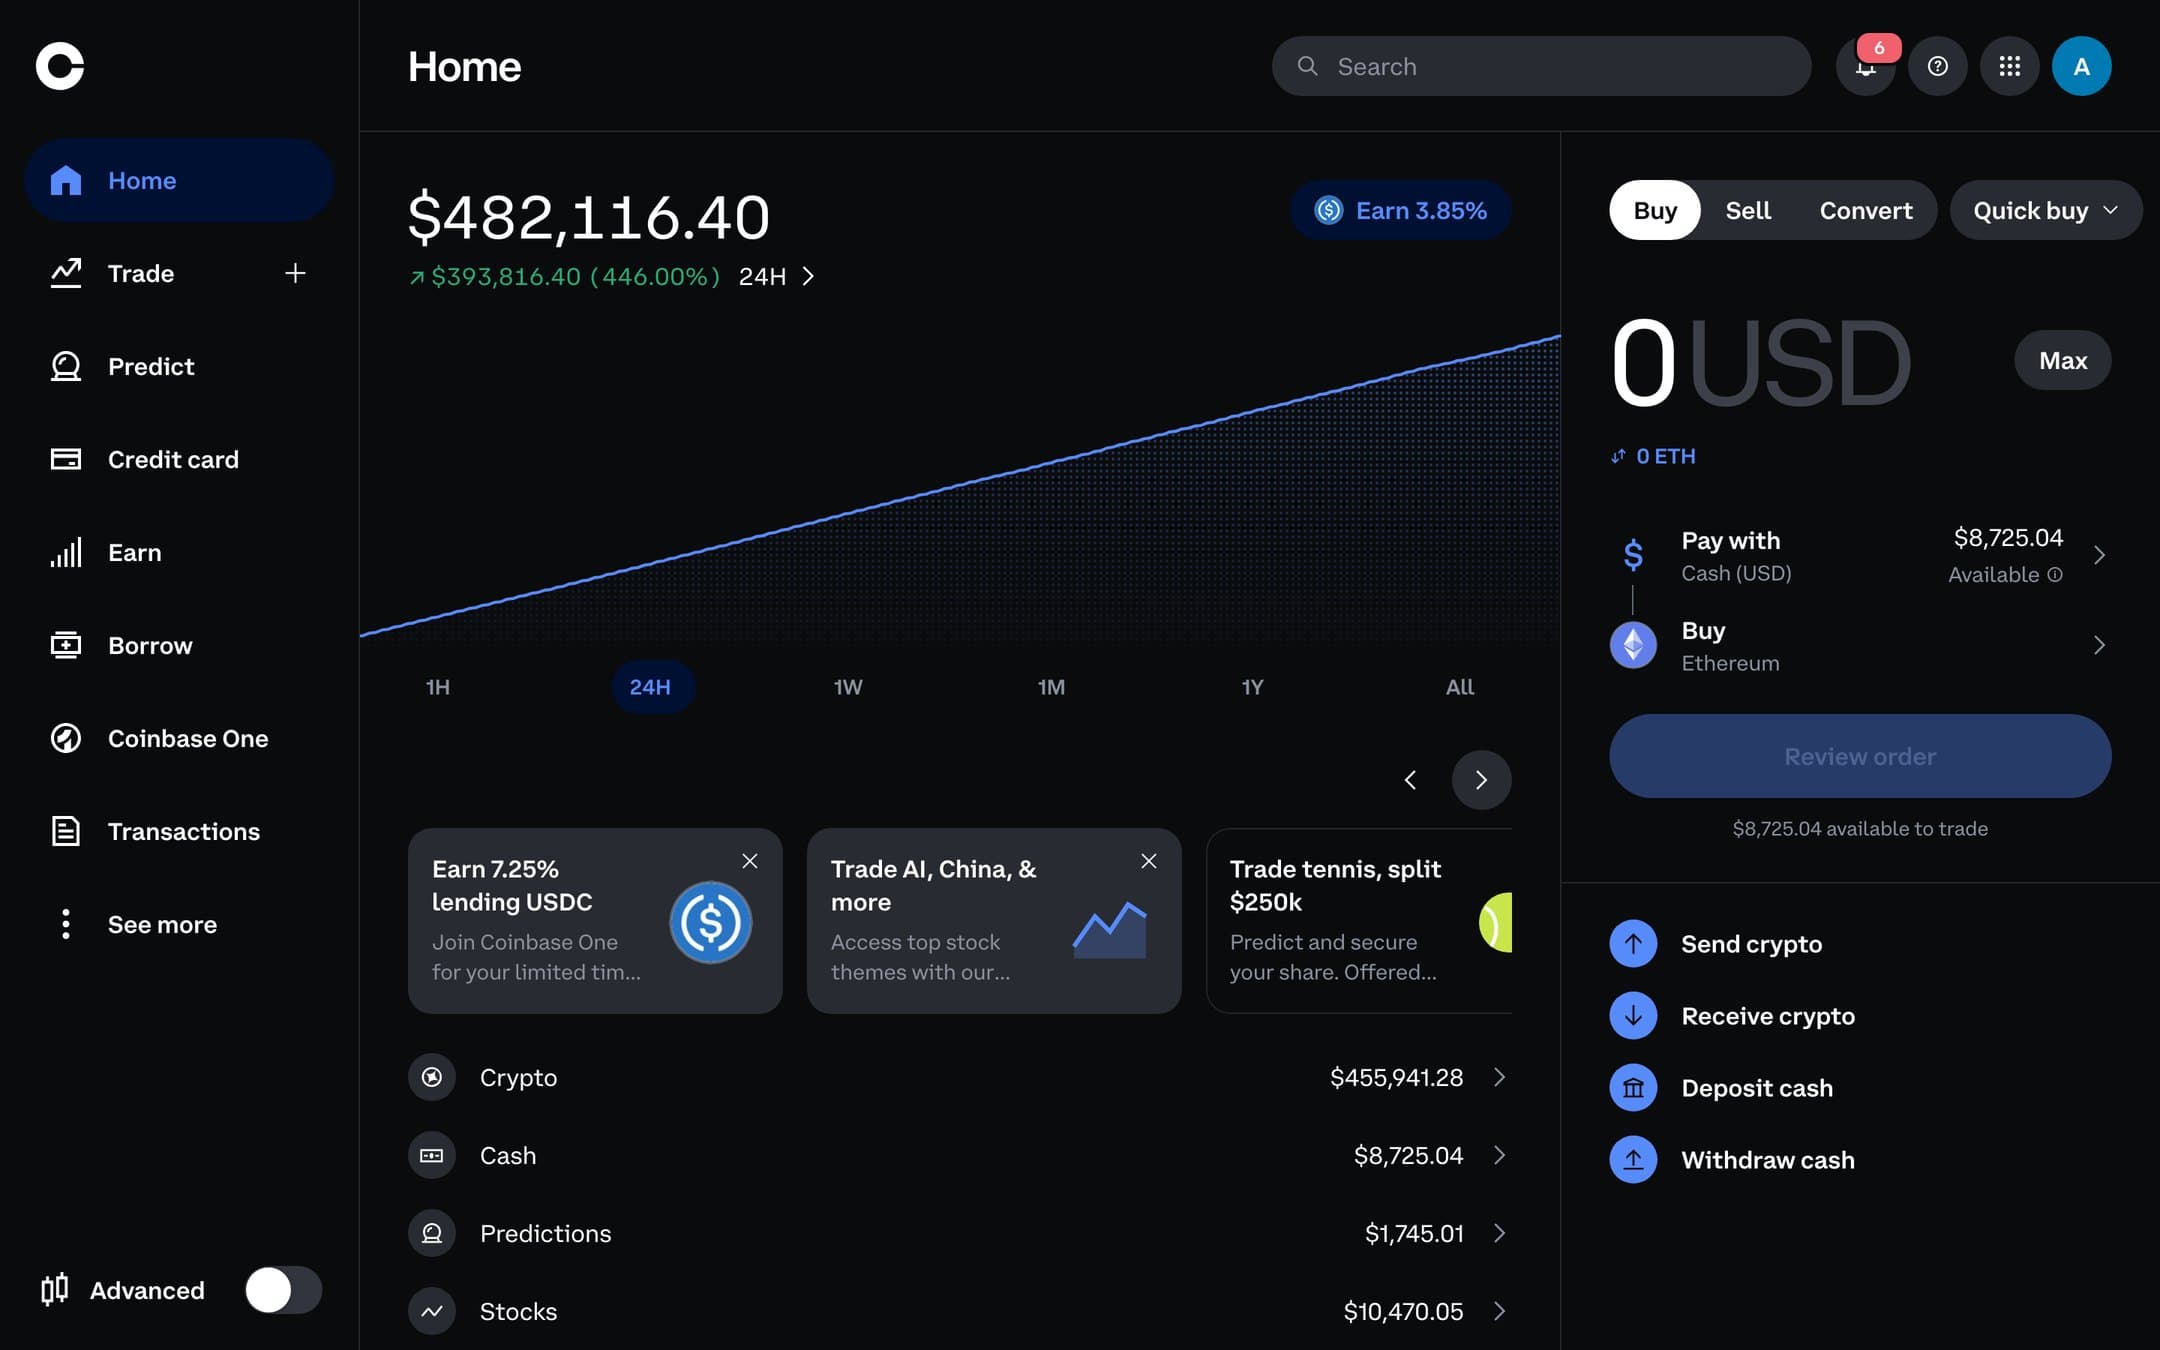Show next promo card arrow
The image size is (2160, 1350).
click(1481, 780)
